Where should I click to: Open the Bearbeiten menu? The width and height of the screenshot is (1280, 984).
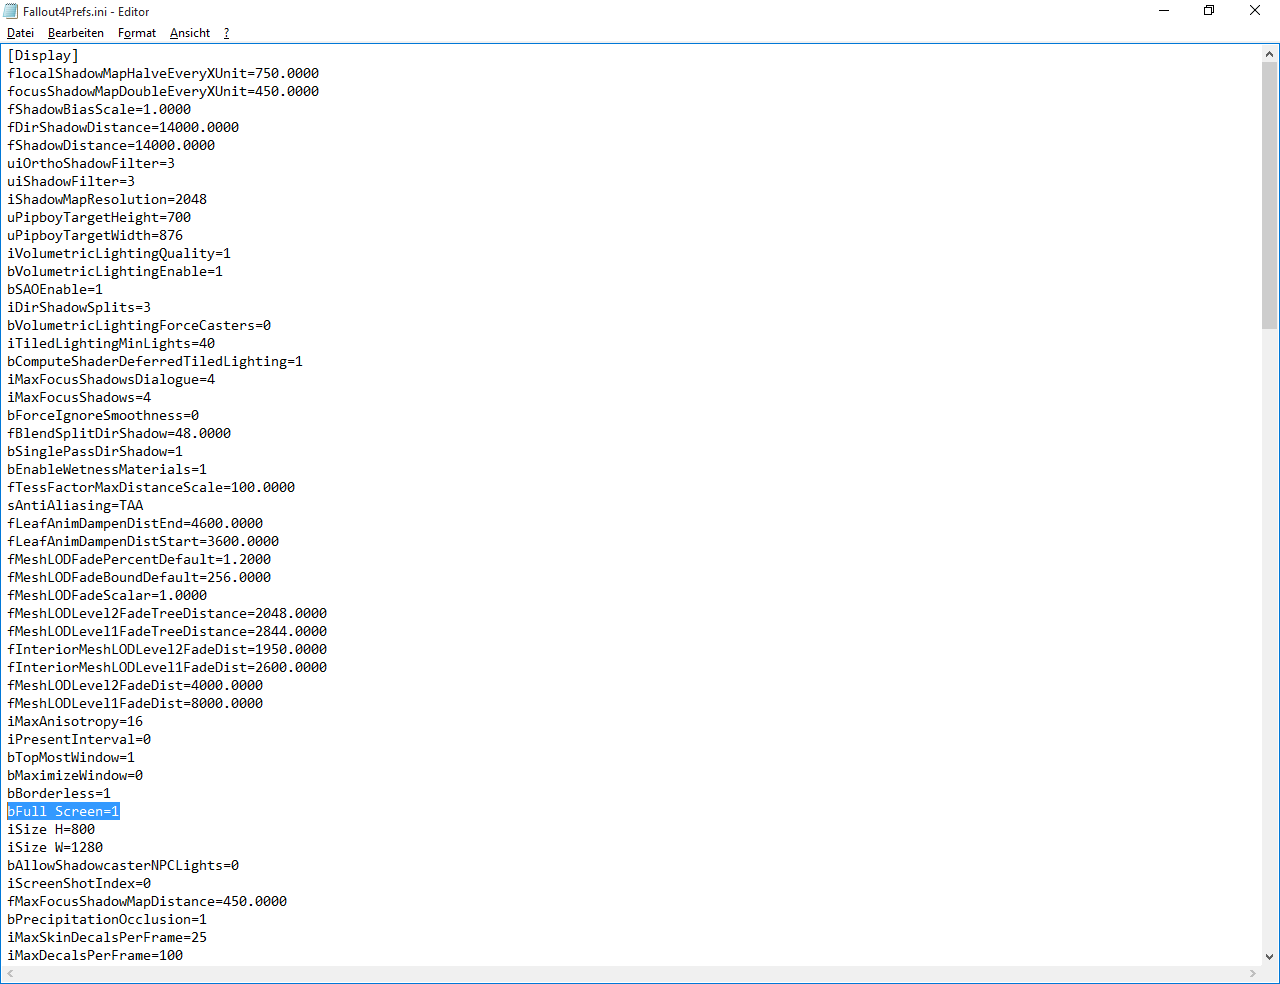tap(75, 33)
